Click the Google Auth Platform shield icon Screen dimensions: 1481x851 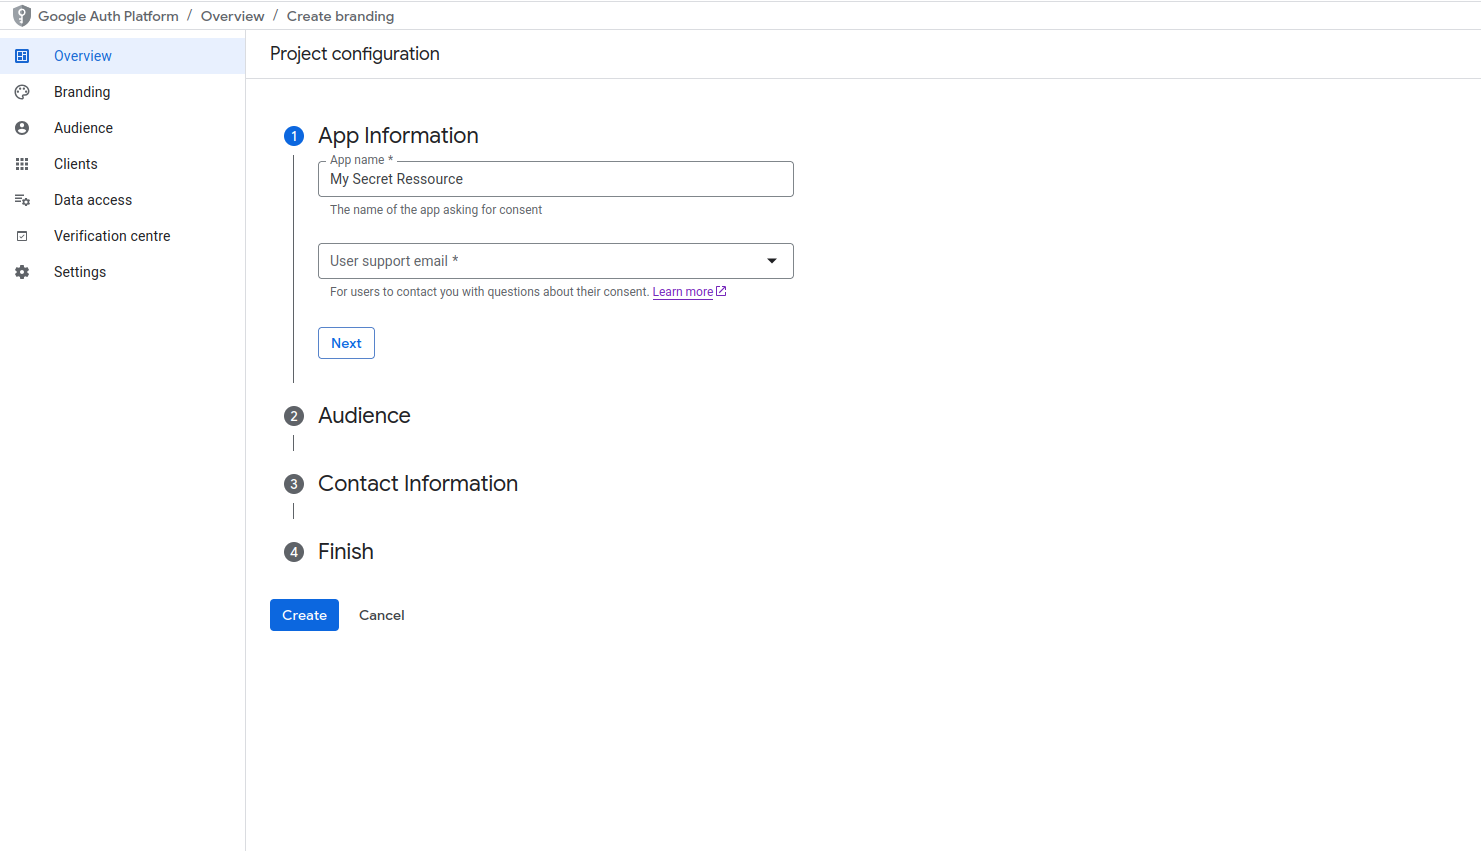coord(21,16)
